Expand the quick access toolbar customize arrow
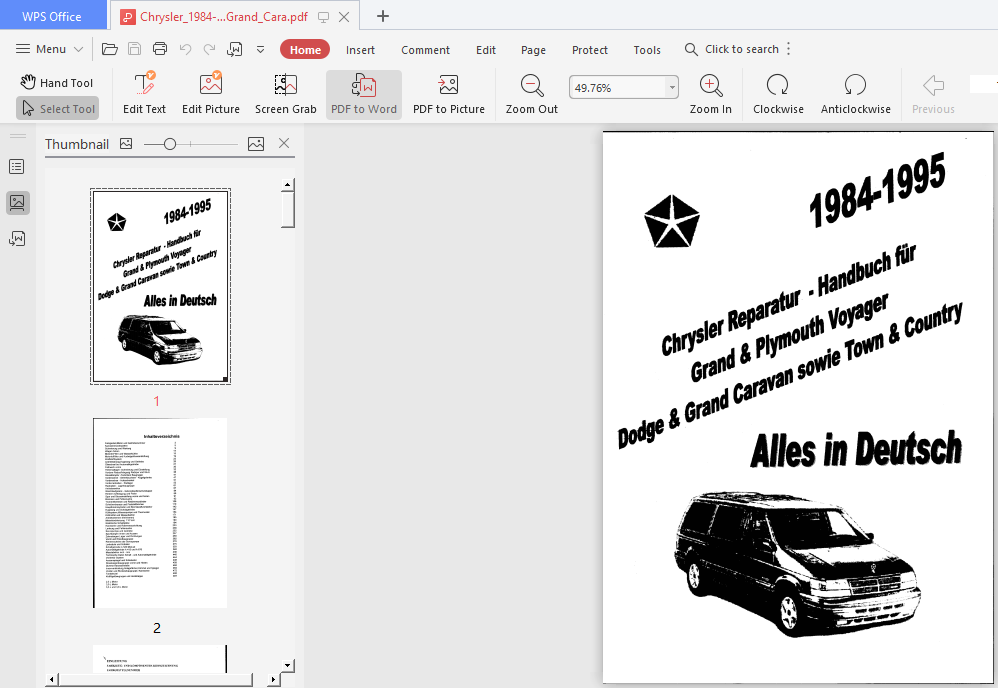Viewport: 998px width, 688px height. pyautogui.click(x=260, y=49)
